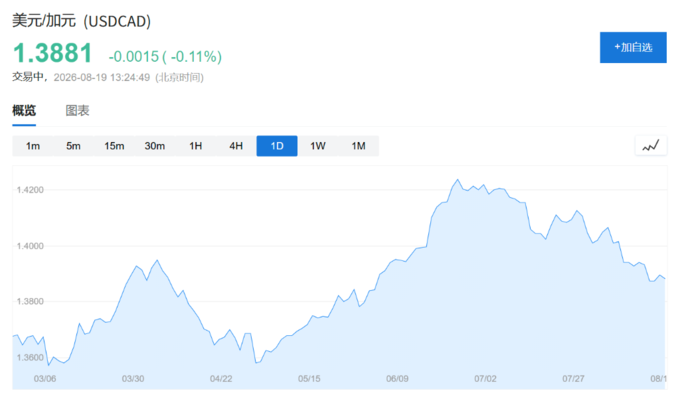This screenshot has width=680, height=395.
Task: Click the -0.0015 (-0.11%) change value
Action: tap(165, 56)
